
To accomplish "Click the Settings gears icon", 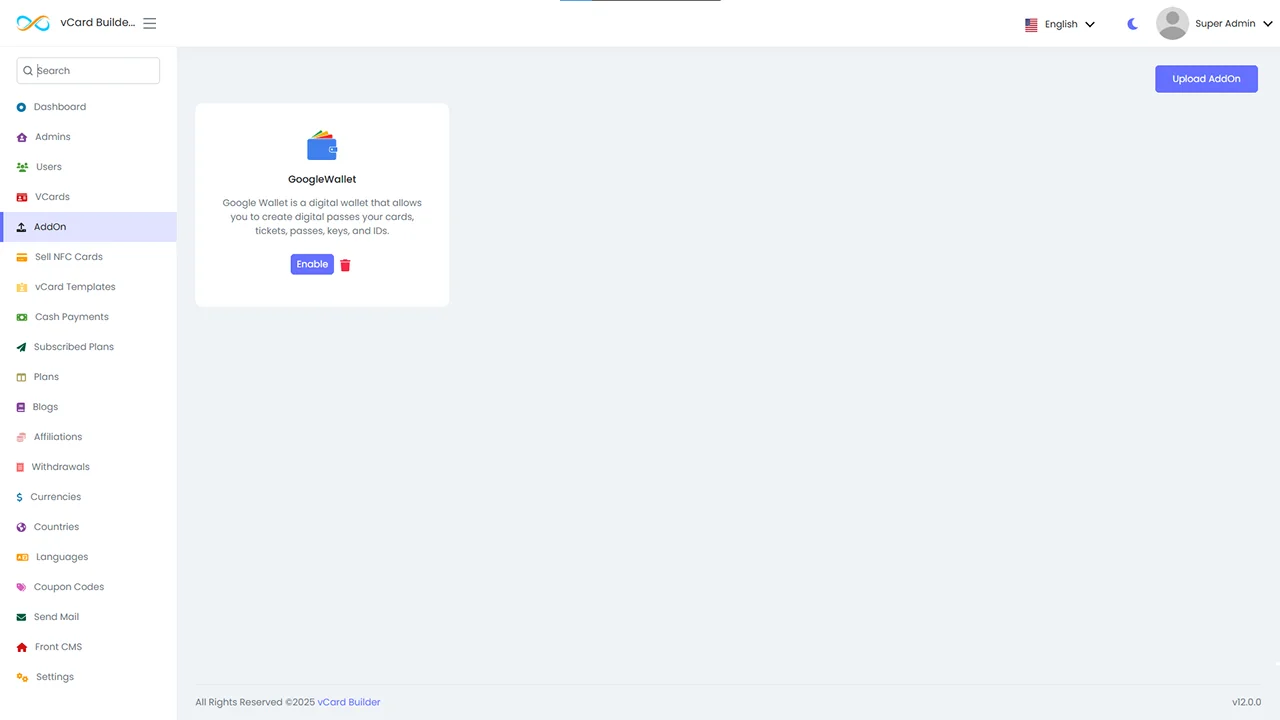I will pyautogui.click(x=22, y=677).
